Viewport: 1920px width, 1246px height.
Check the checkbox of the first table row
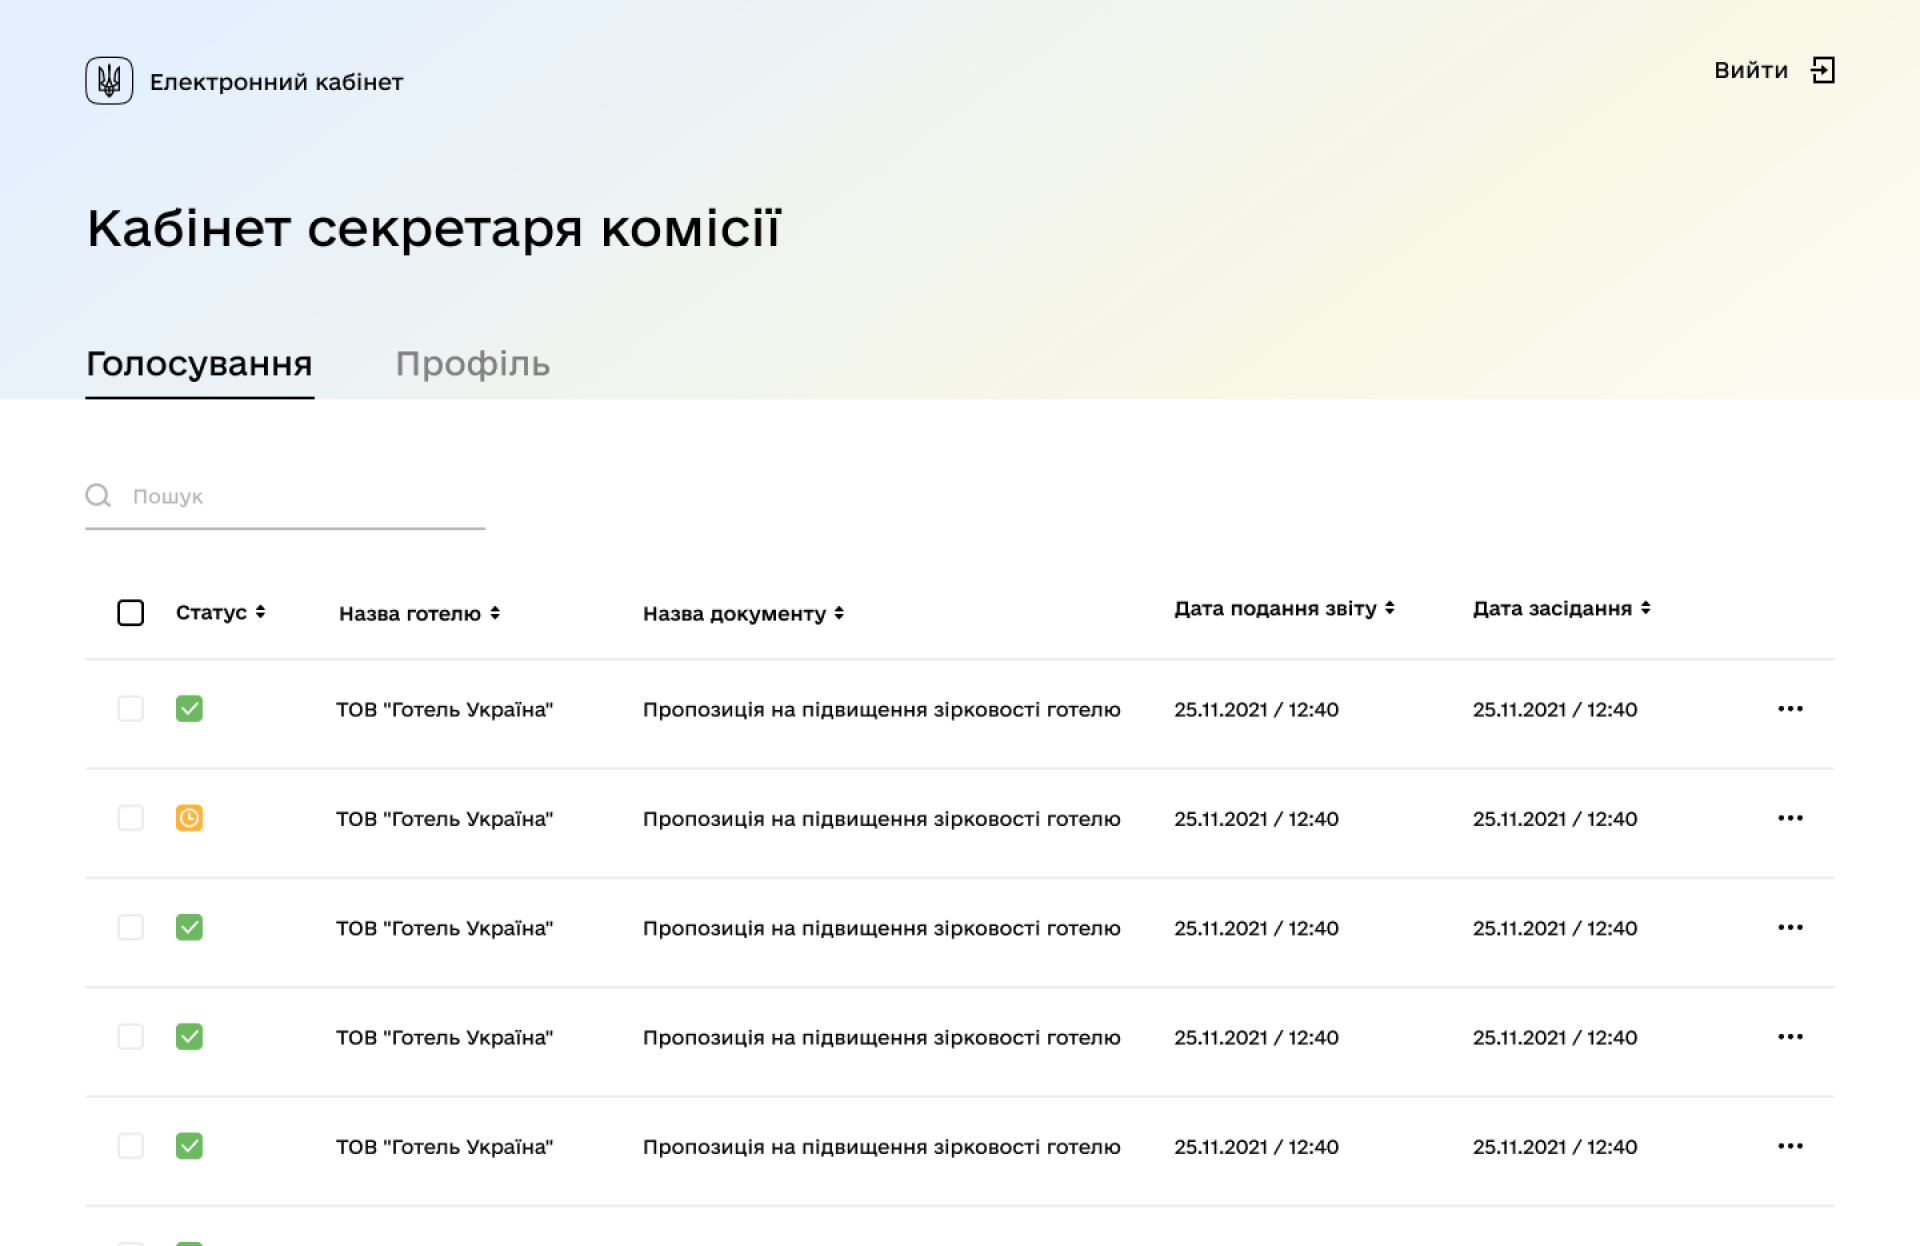[x=131, y=709]
